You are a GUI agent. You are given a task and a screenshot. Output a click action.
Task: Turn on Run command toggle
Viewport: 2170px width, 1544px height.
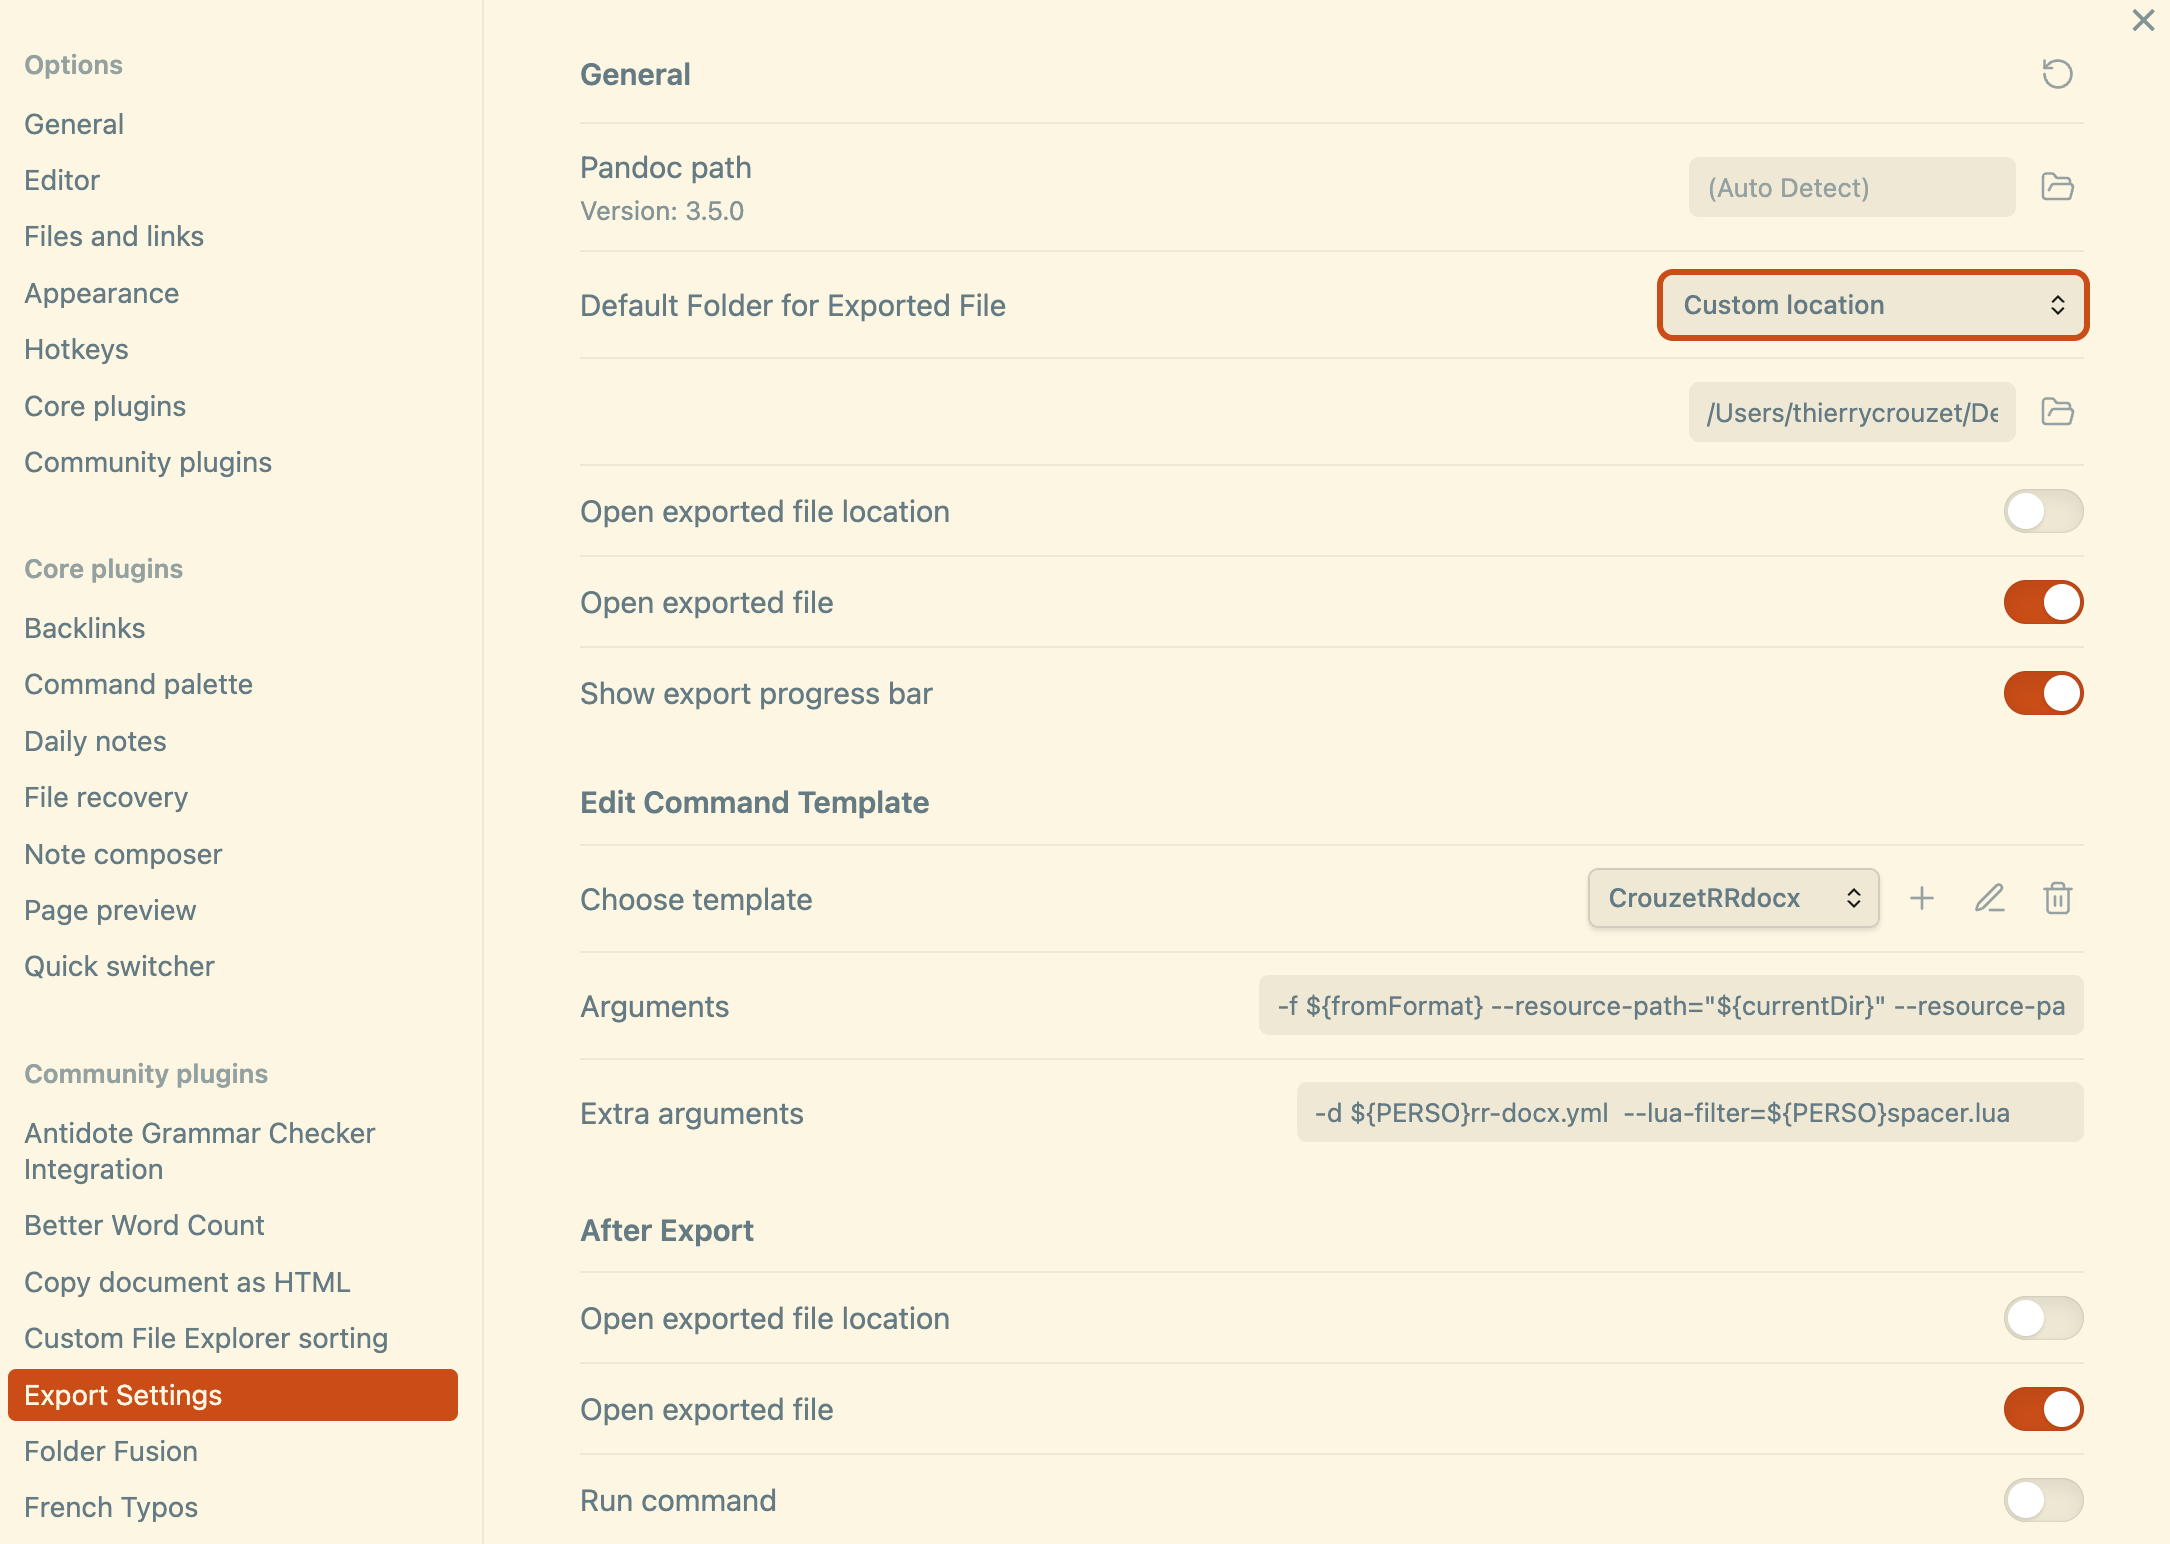click(x=2042, y=1500)
